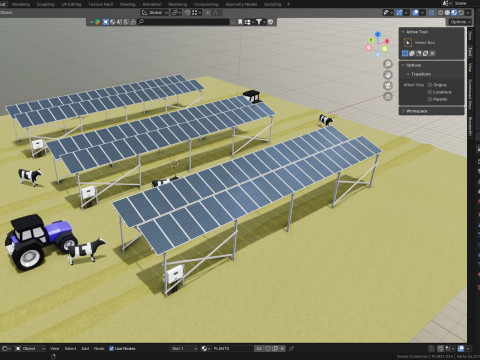
Task: Open the Options dropdown in viewport header
Action: click(460, 22)
